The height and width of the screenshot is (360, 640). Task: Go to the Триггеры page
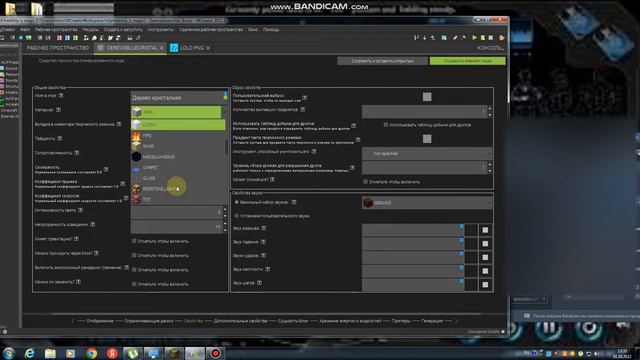pyautogui.click(x=401, y=321)
